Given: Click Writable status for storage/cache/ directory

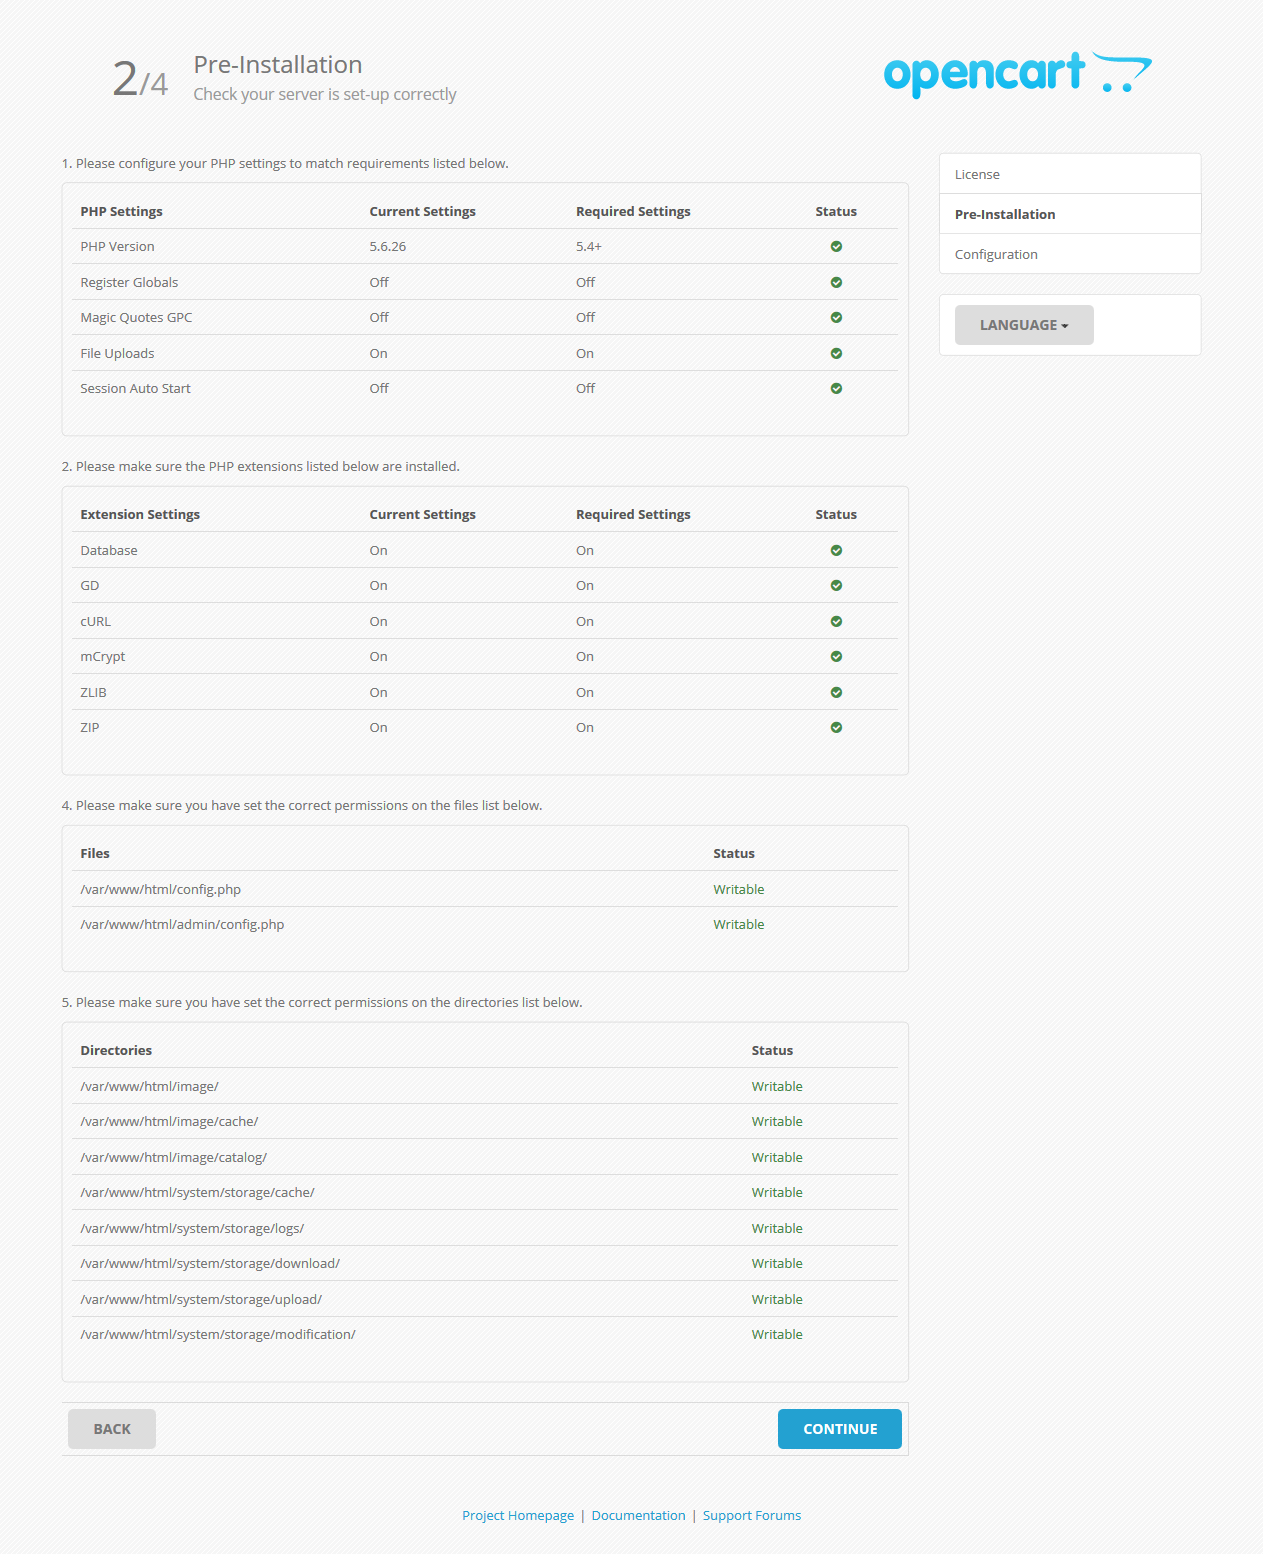Looking at the screenshot, I should (x=777, y=1193).
